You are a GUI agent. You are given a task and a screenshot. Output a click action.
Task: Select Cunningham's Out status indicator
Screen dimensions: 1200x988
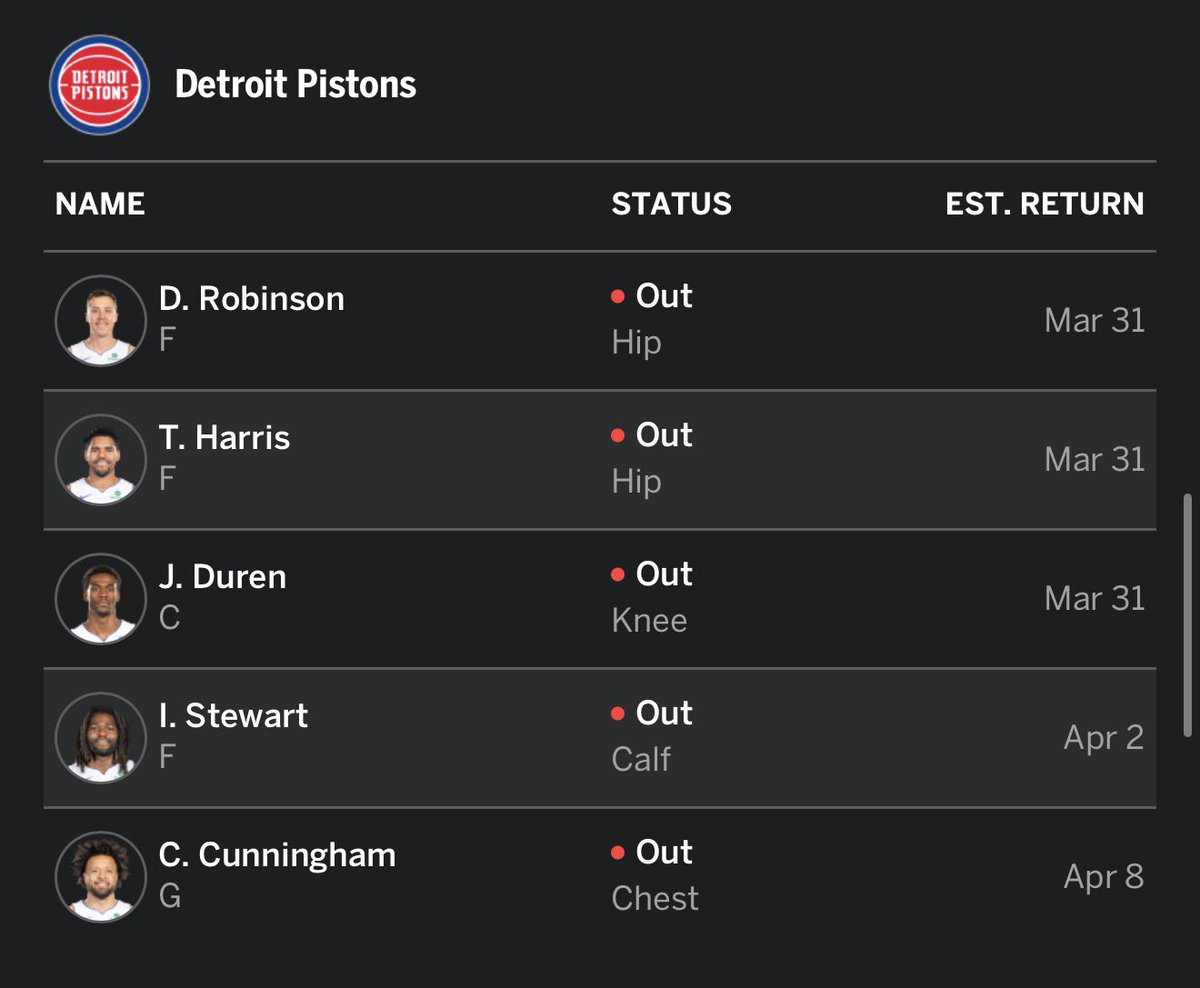[x=652, y=852]
